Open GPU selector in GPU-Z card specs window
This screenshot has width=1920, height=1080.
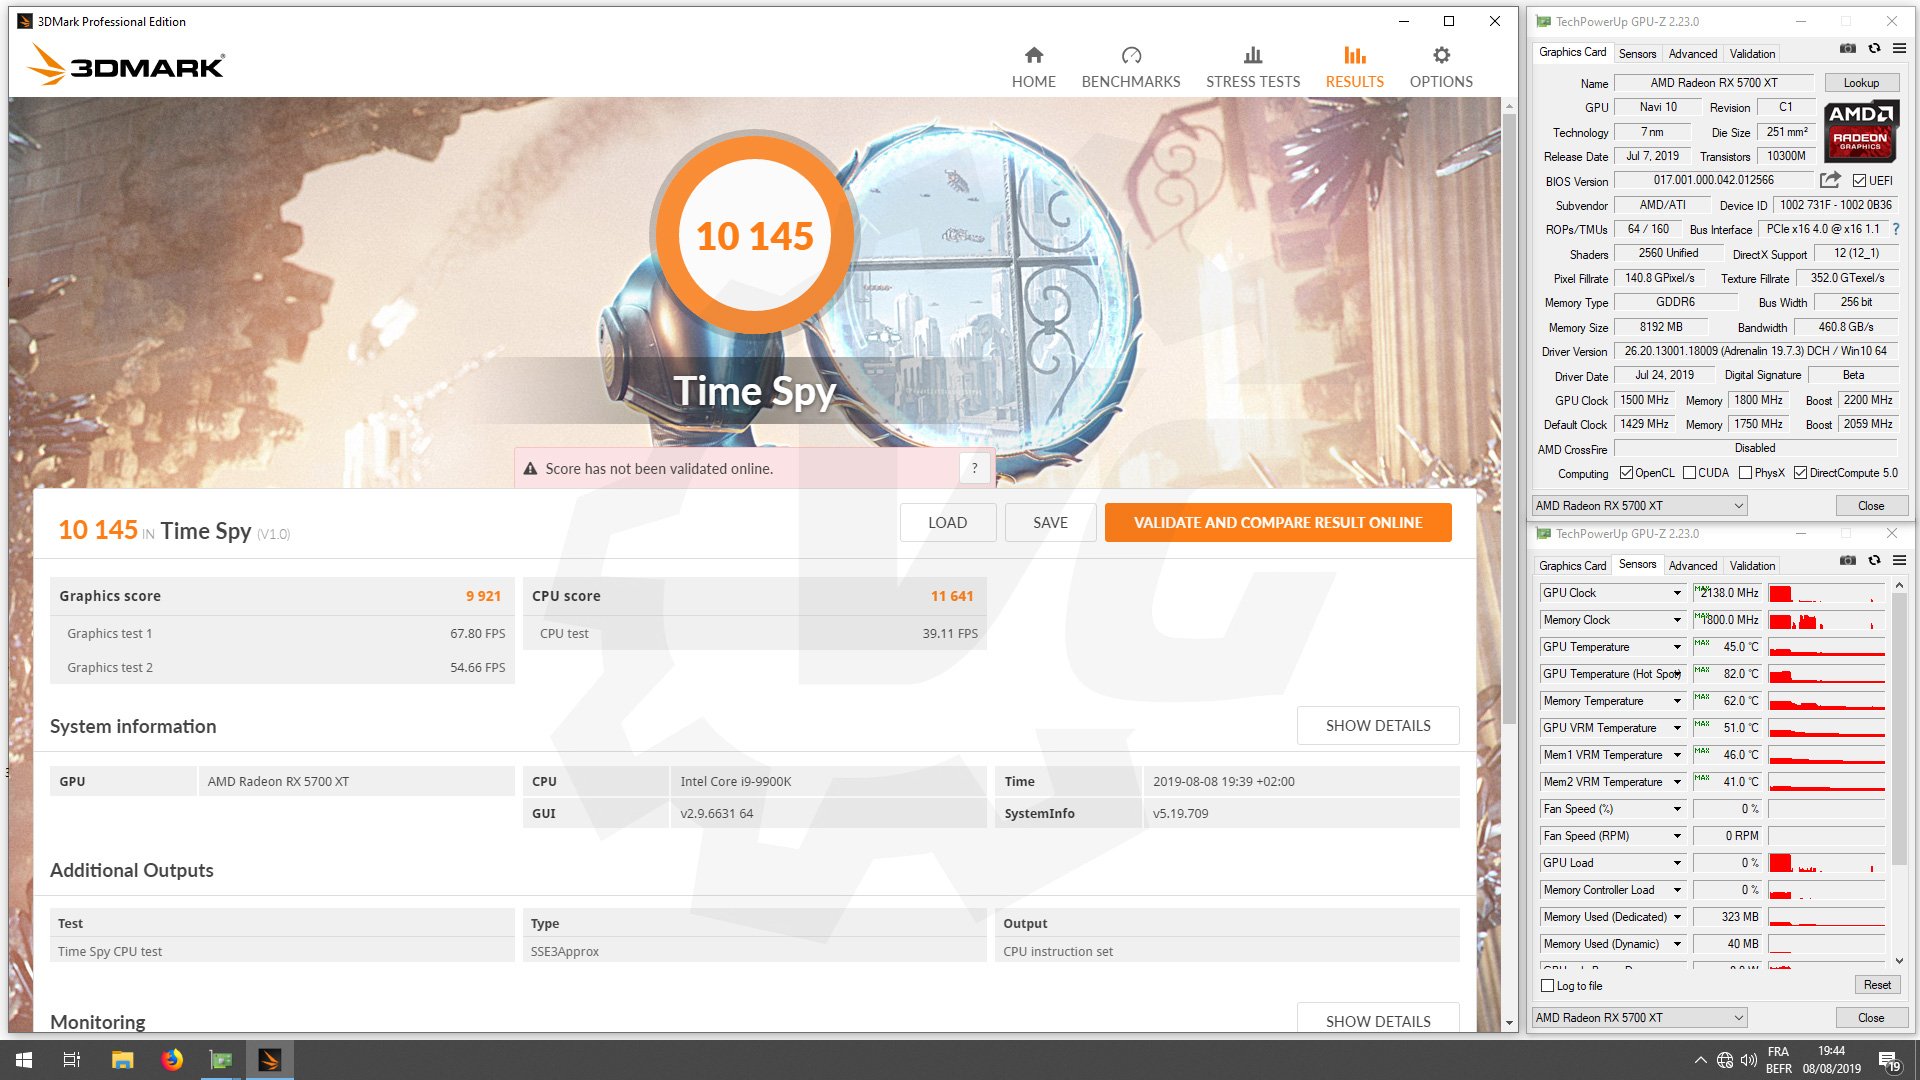pos(1640,506)
